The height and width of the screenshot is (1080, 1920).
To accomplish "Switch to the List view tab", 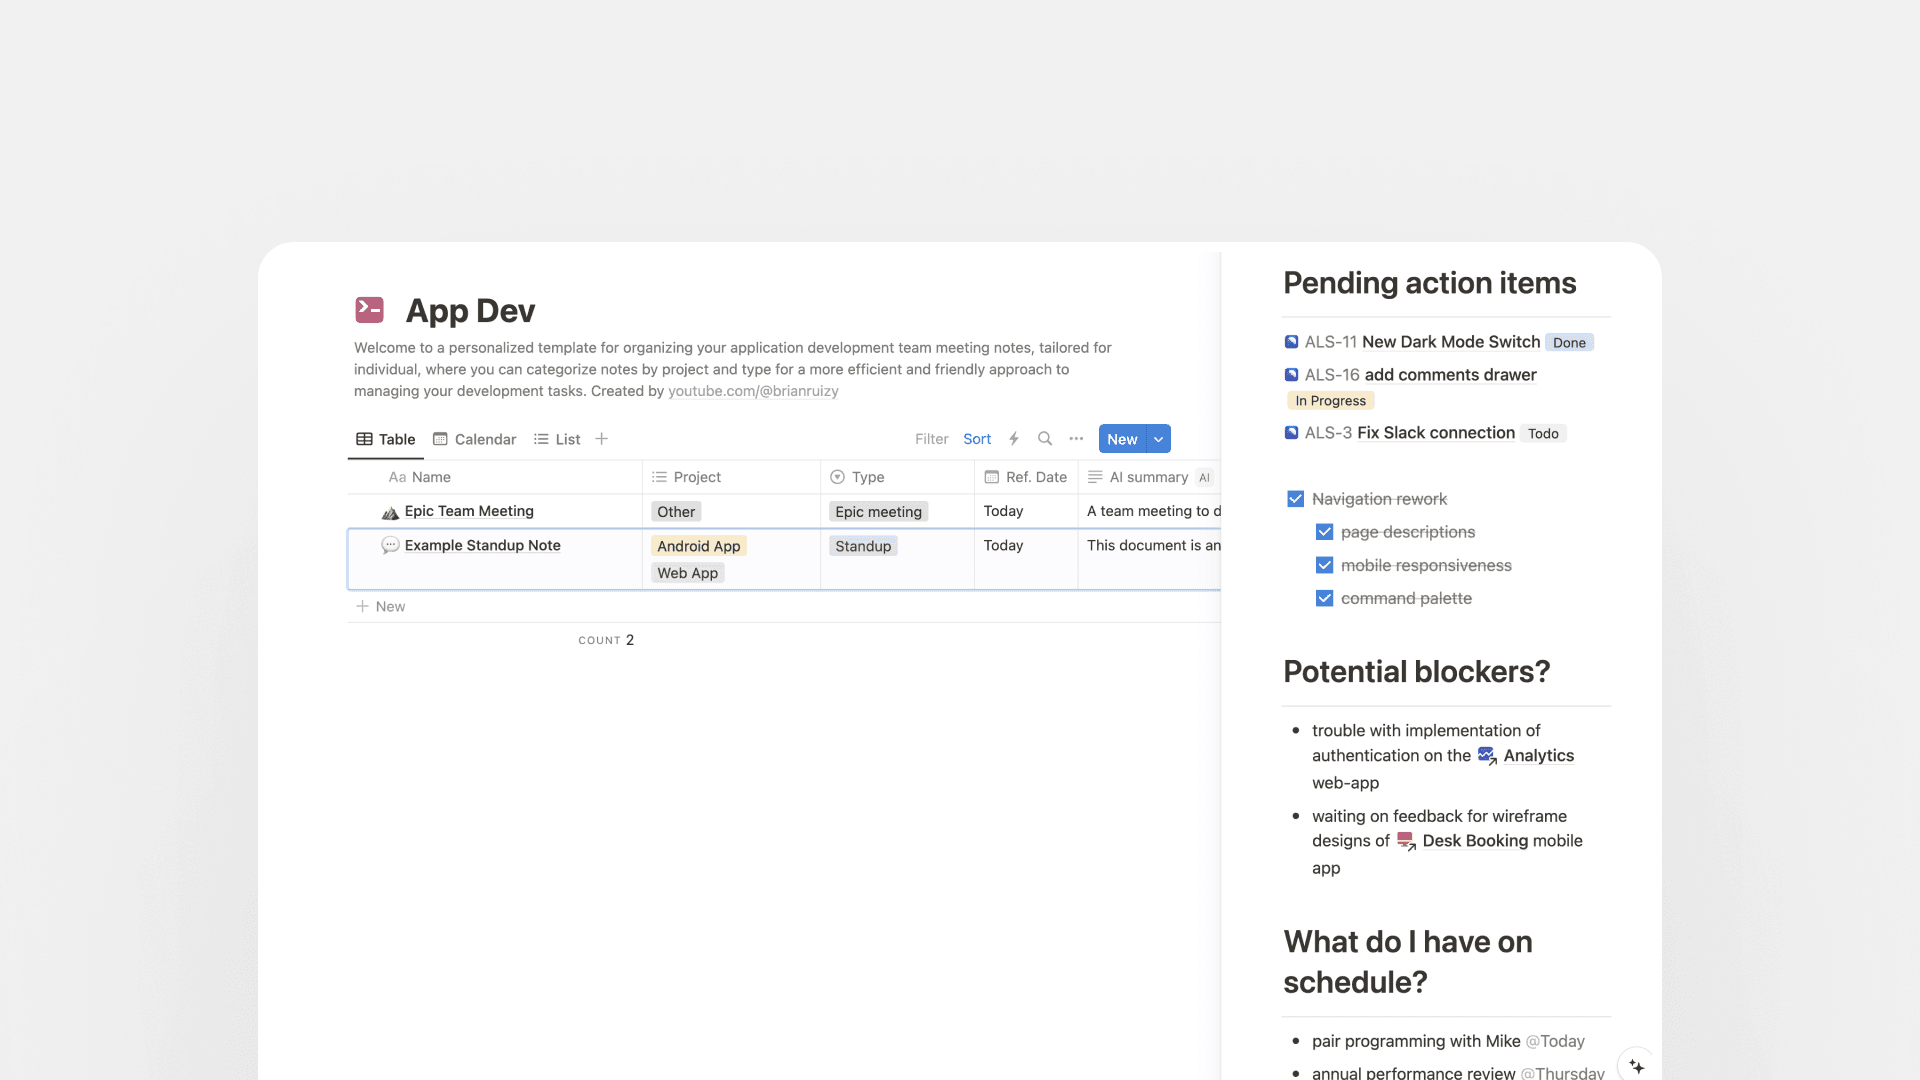I will (x=557, y=439).
